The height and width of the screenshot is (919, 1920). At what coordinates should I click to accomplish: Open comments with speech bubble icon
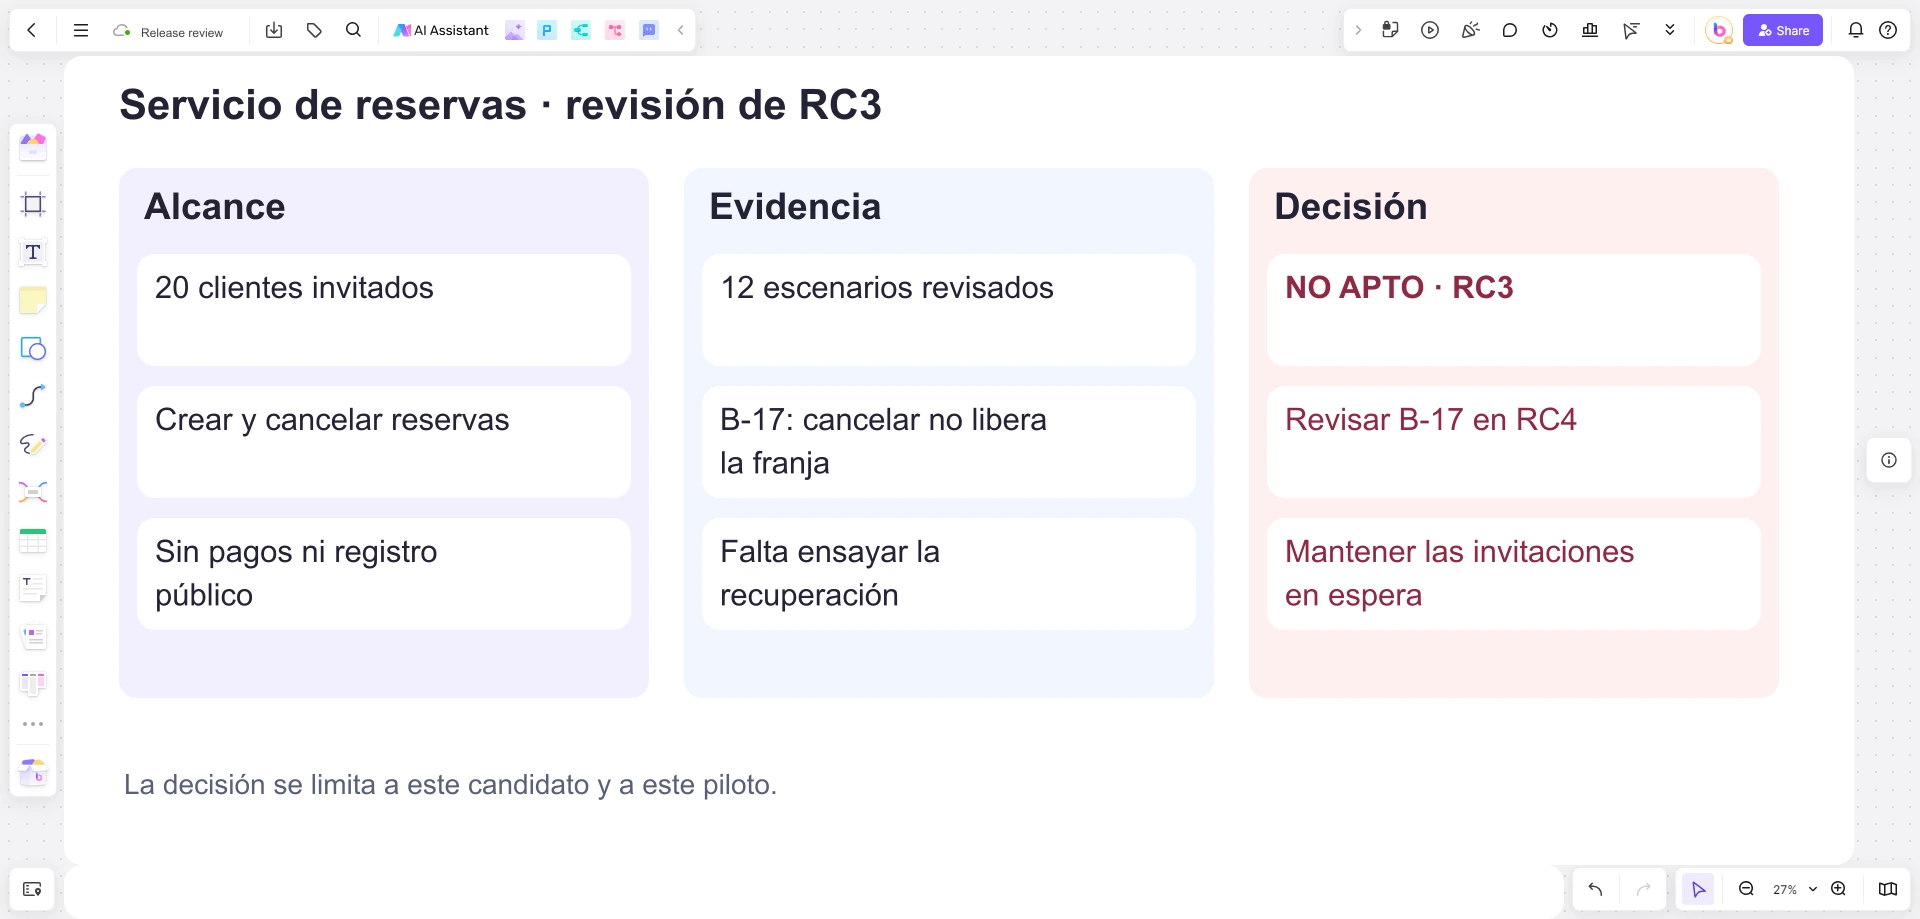click(x=1510, y=30)
